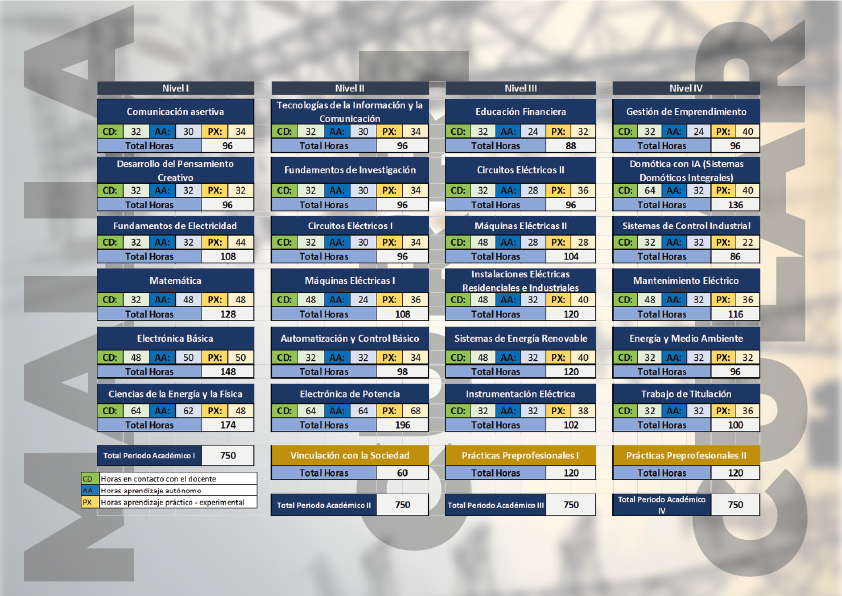842x596 pixels.
Task: Select the blue AA legend swatch
Action: (88, 490)
